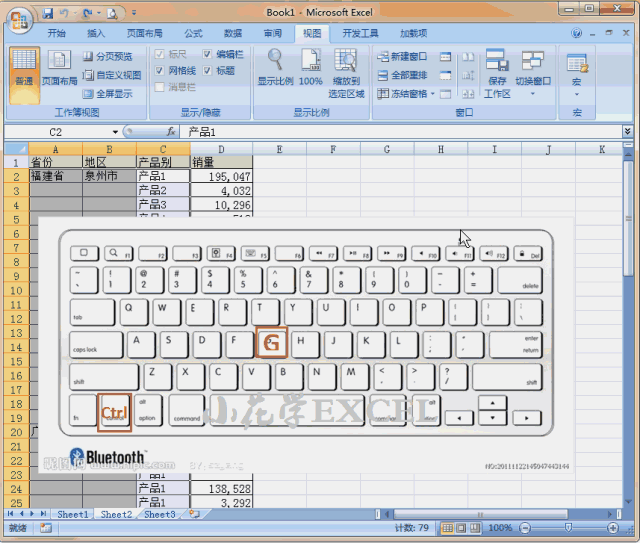This screenshot has height=543, width=640.
Task: Zoom to Selection (缩放到选定区域)
Action: click(x=346, y=73)
